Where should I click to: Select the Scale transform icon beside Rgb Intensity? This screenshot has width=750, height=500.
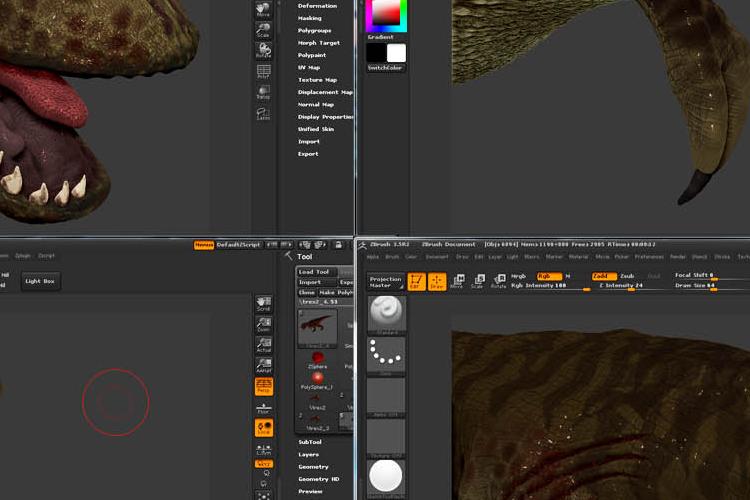tap(477, 281)
